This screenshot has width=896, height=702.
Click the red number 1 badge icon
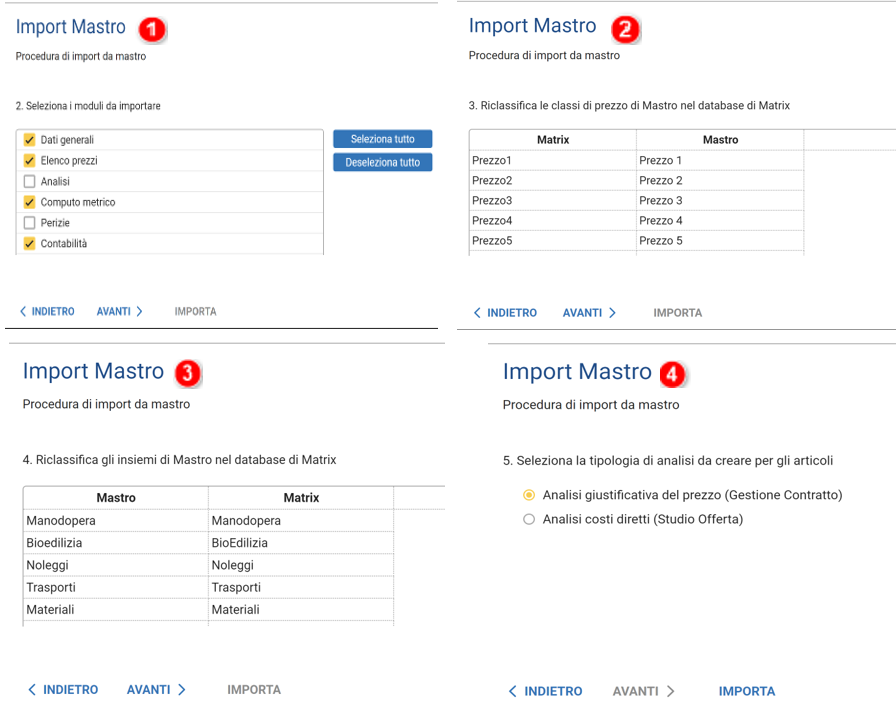click(x=152, y=30)
